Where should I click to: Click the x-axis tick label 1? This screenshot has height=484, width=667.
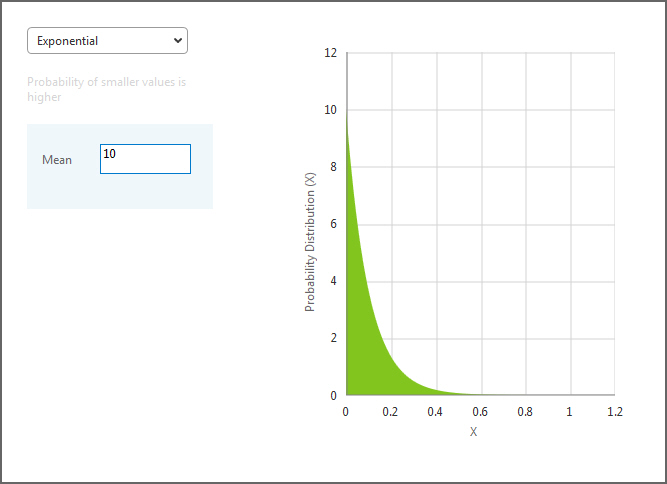point(570,412)
